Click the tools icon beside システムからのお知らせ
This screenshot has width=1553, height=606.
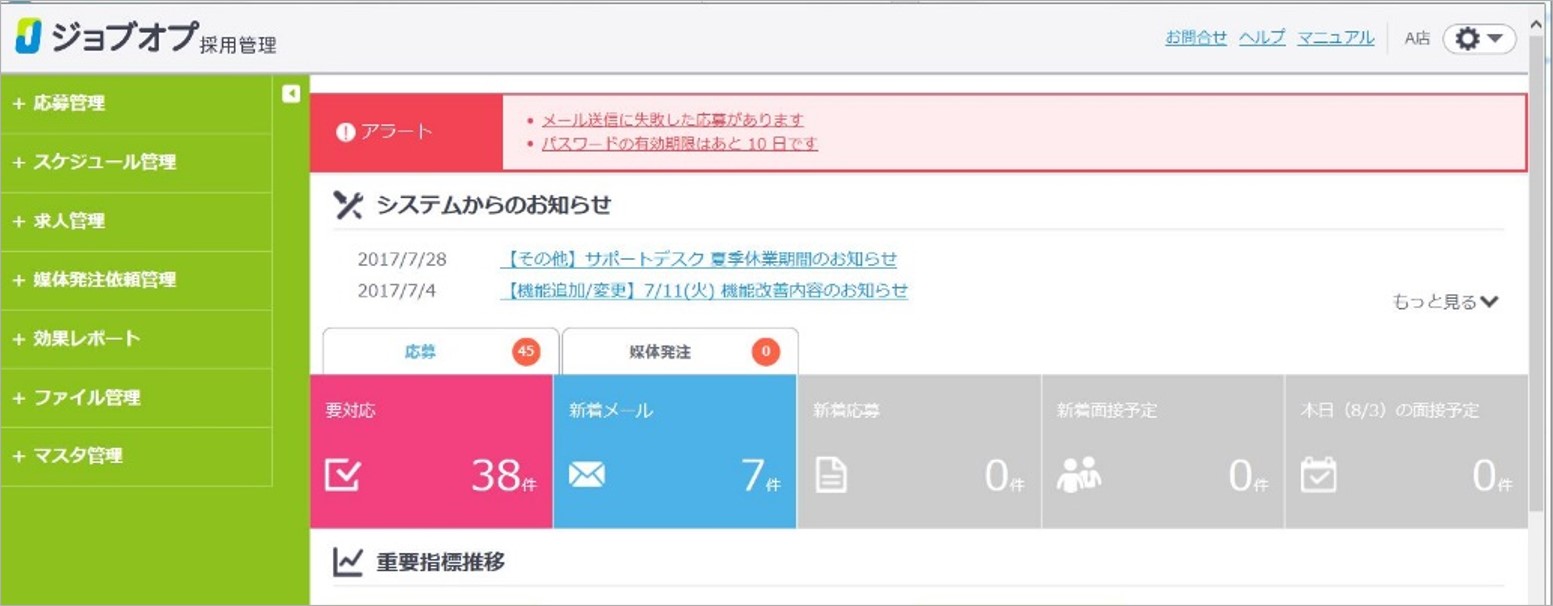(x=346, y=205)
